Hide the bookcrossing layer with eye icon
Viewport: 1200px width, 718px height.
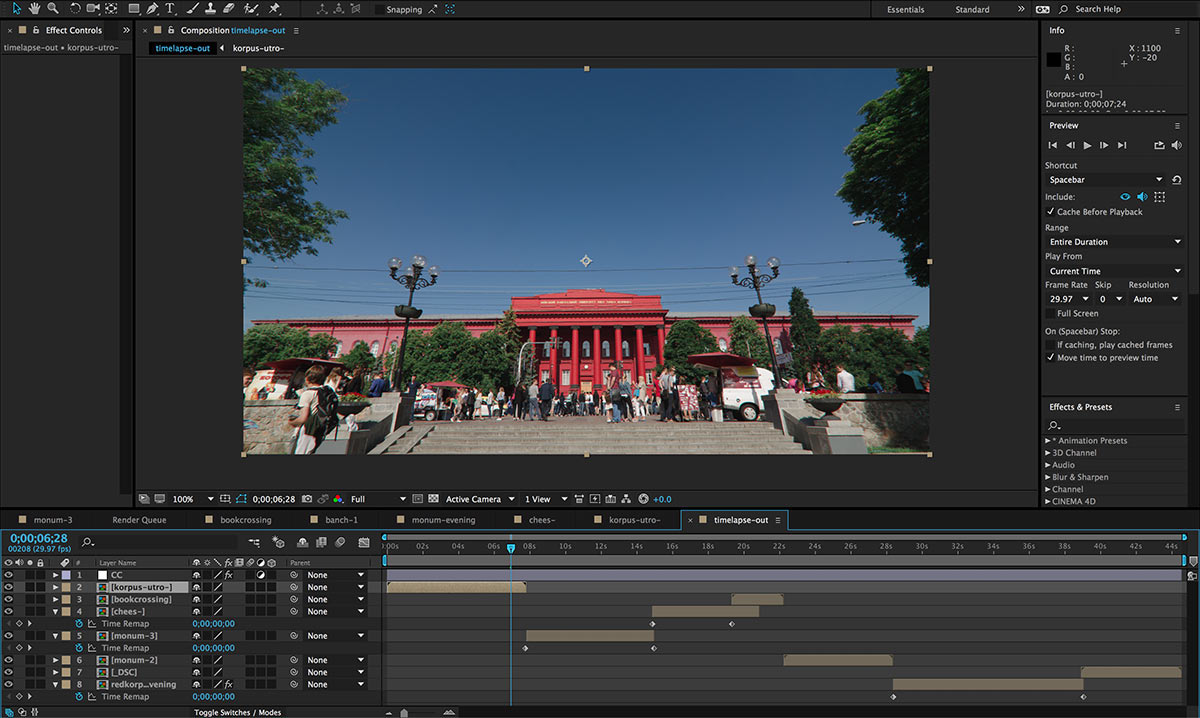[x=9, y=600]
